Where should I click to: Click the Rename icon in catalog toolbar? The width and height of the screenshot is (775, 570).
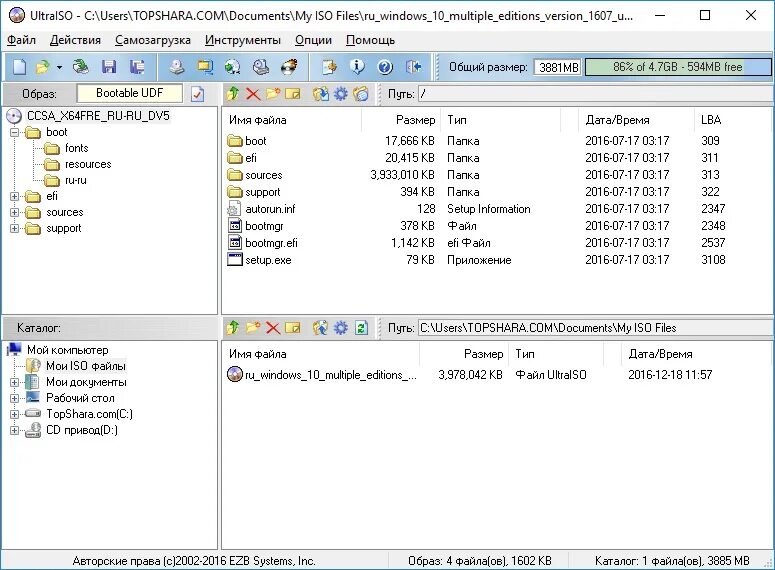293,327
